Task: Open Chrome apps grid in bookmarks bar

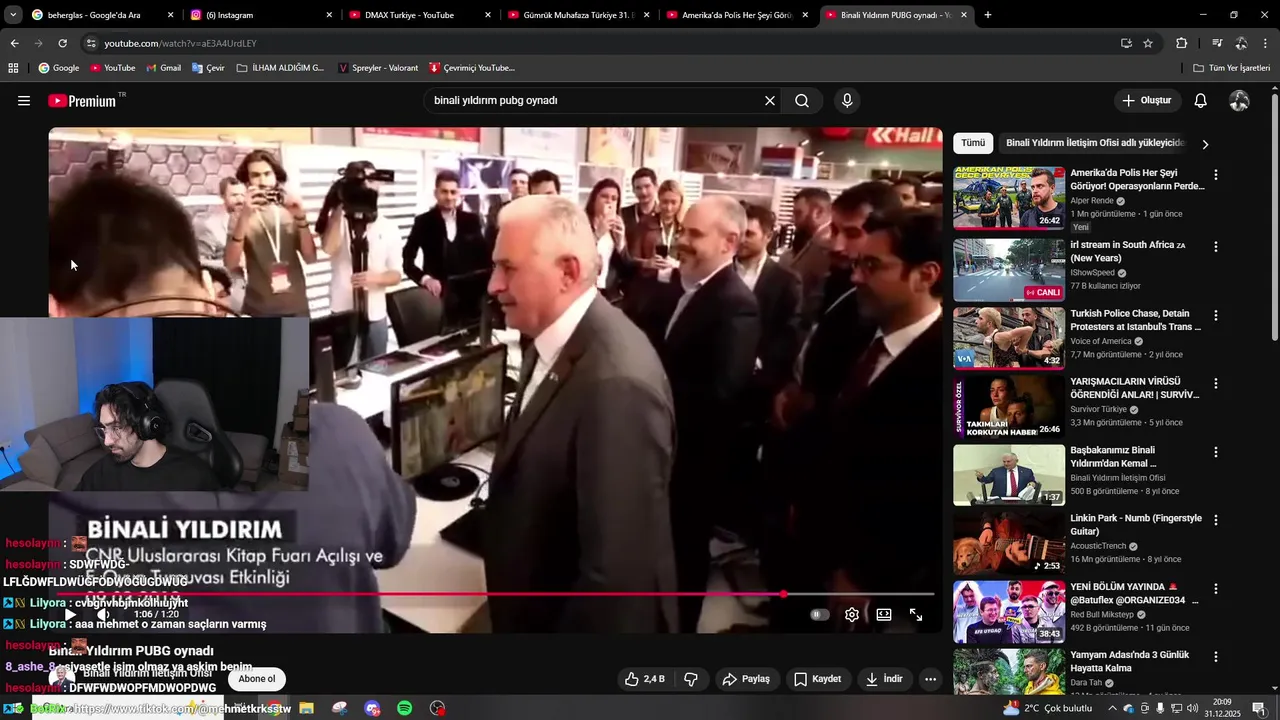Action: 13,68
